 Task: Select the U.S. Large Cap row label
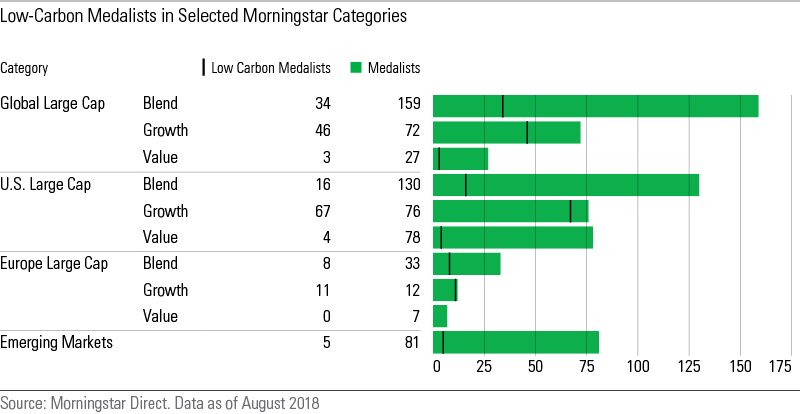coord(47,184)
